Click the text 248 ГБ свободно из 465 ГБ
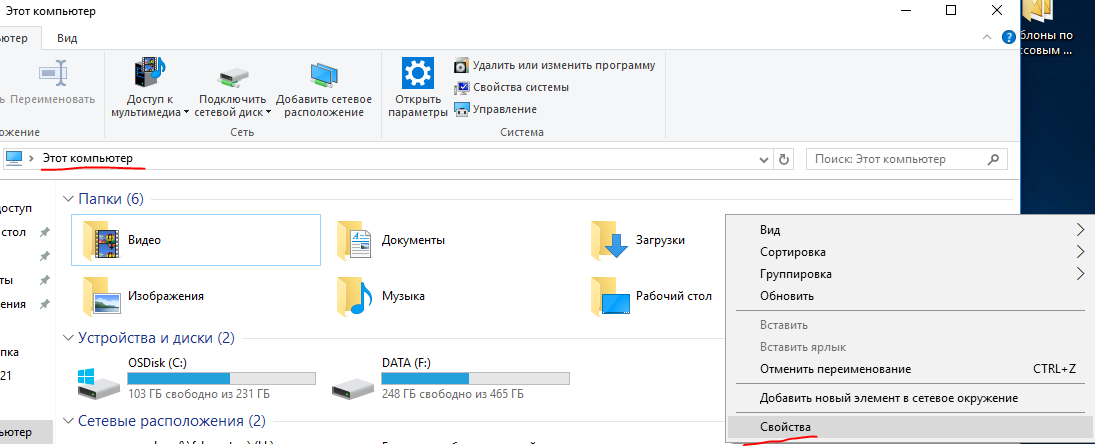1095x446 pixels. tap(453, 394)
